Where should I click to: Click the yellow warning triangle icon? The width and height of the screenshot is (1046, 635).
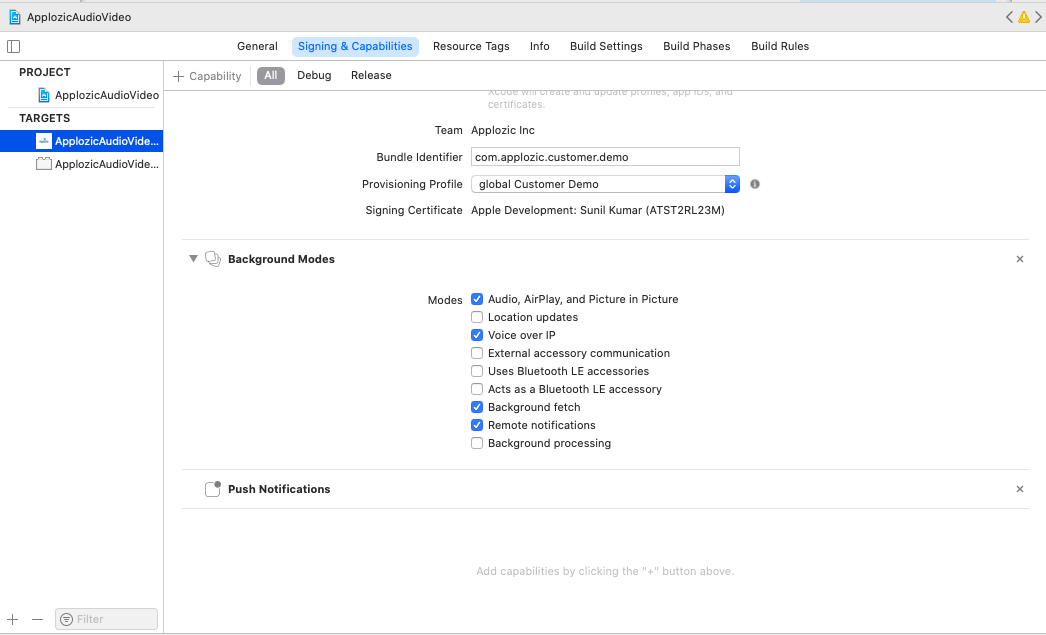click(x=1023, y=17)
